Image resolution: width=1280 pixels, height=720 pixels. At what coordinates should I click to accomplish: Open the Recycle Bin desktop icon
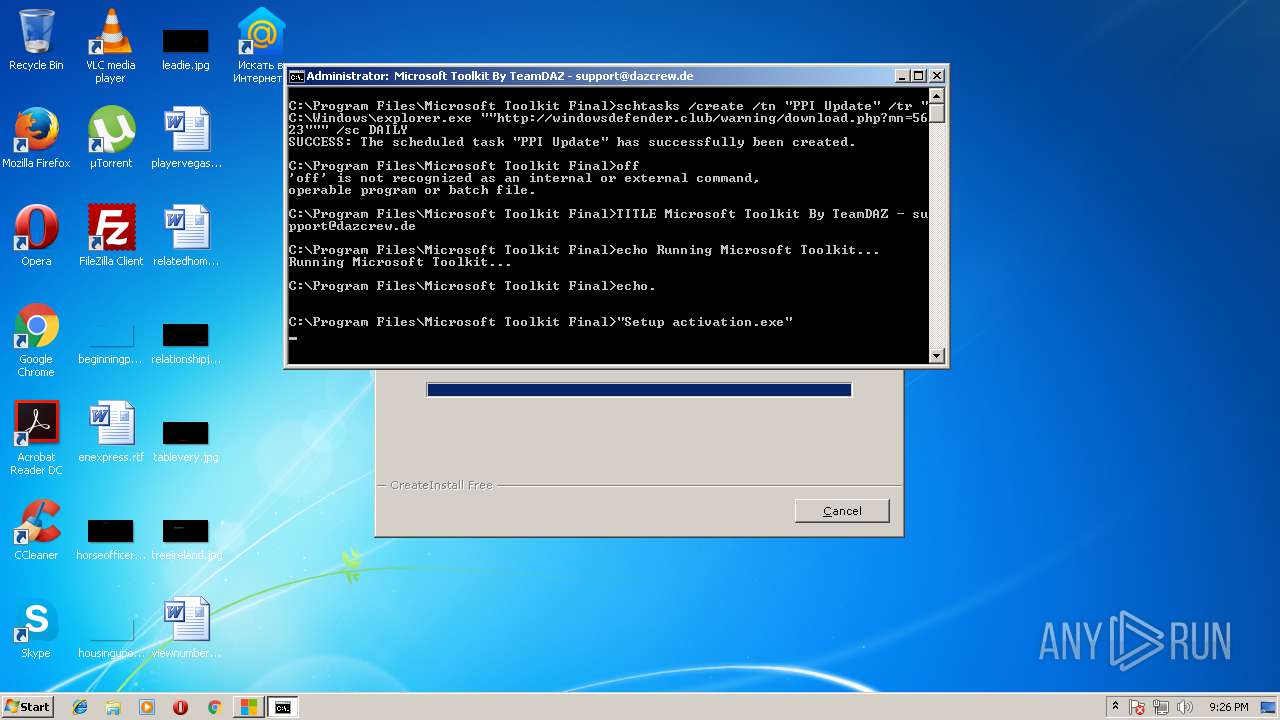[36, 40]
